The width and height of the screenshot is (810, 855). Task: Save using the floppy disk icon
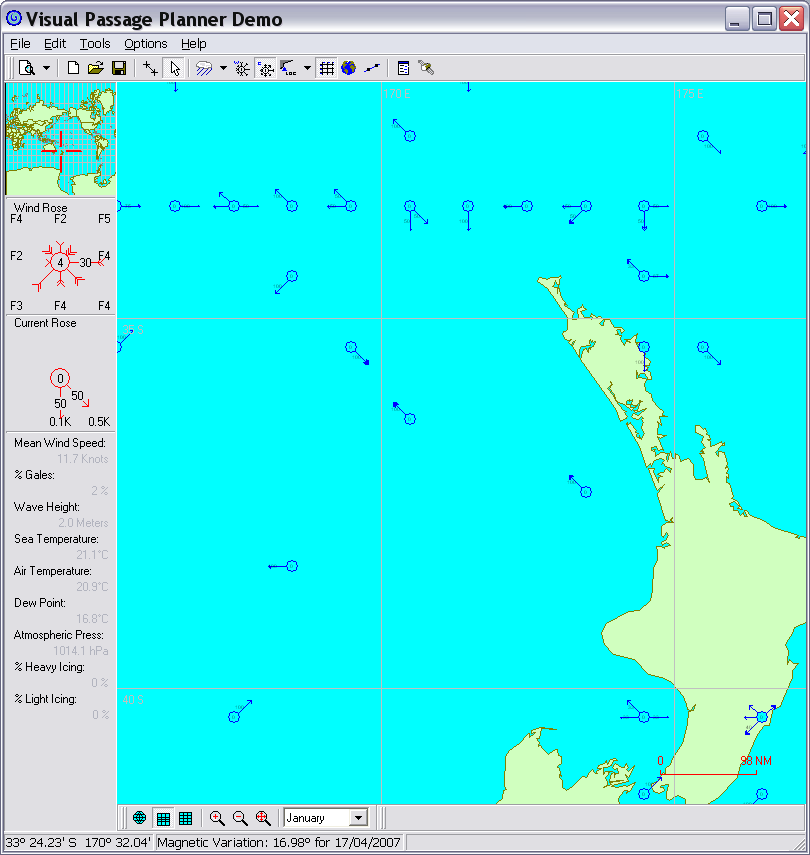click(x=118, y=68)
